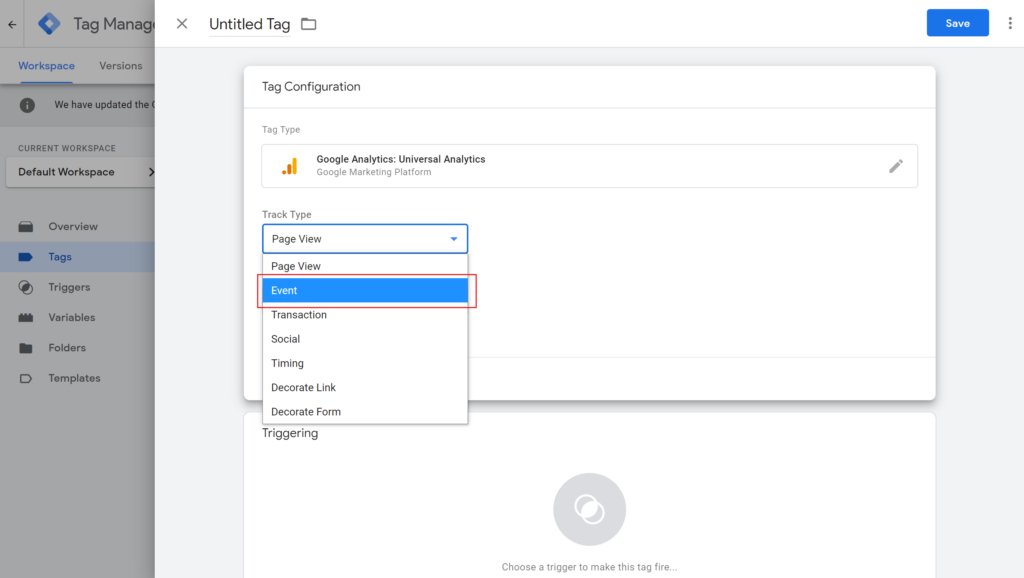
Task: Edit tag type with the pencil icon
Action: click(896, 166)
